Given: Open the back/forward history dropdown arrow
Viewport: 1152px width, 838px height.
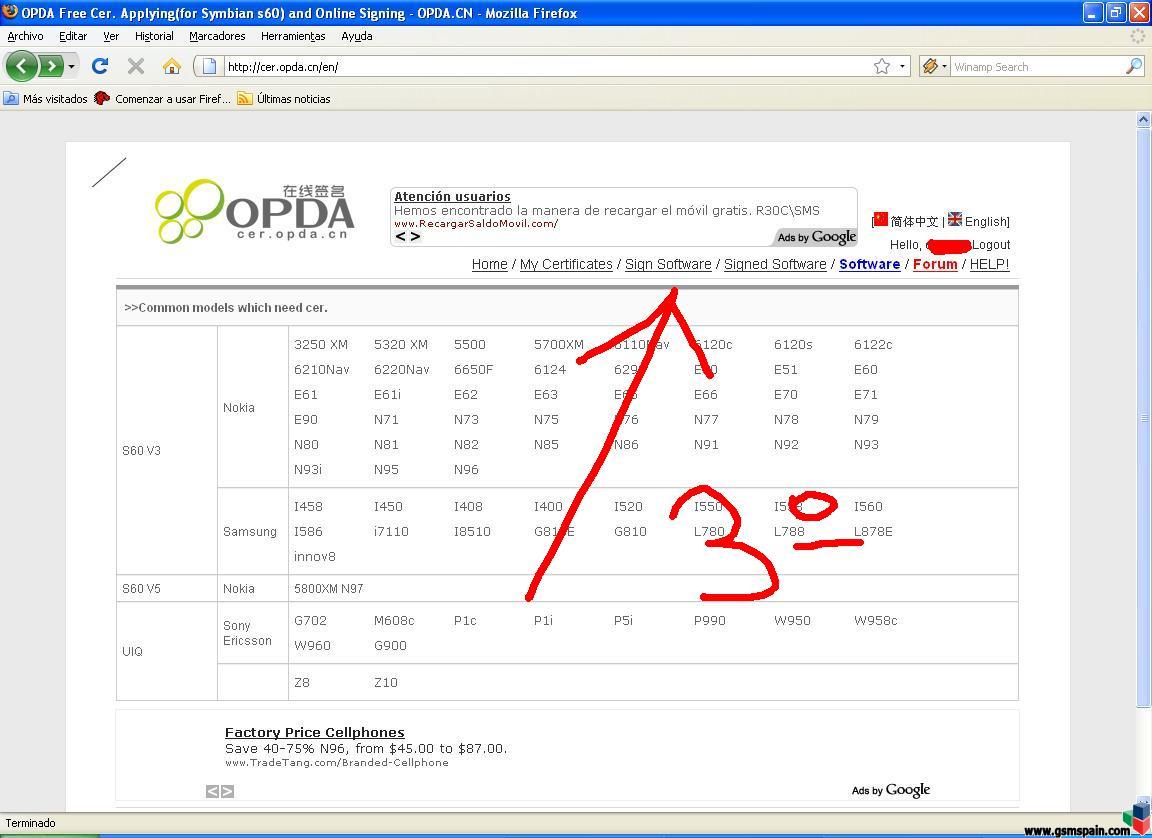Looking at the screenshot, I should click(x=71, y=67).
